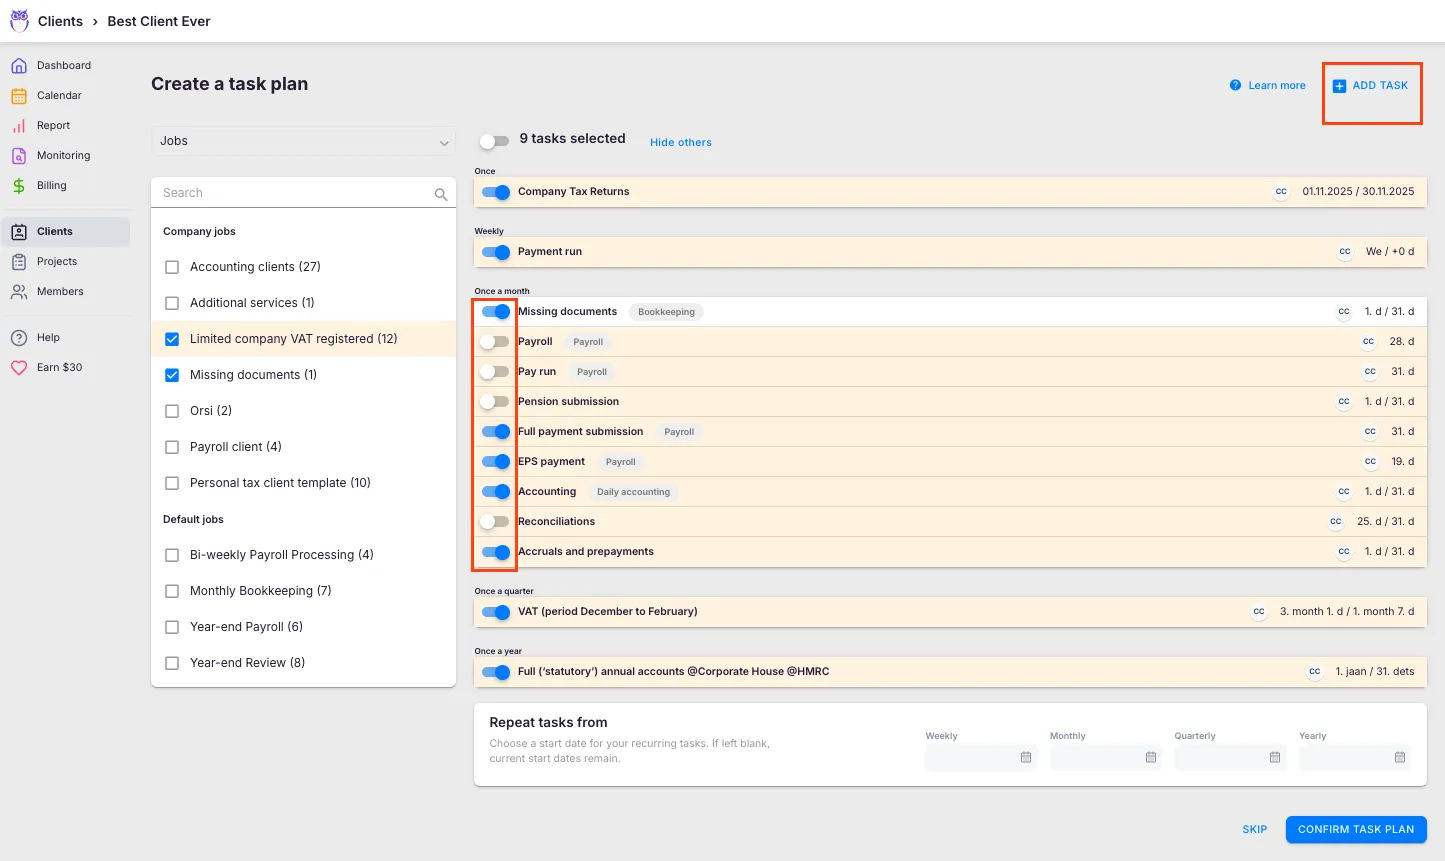Viewport: 1445px width, 861px height.
Task: Click the cc icon on the EPS payment row
Action: 1369,461
